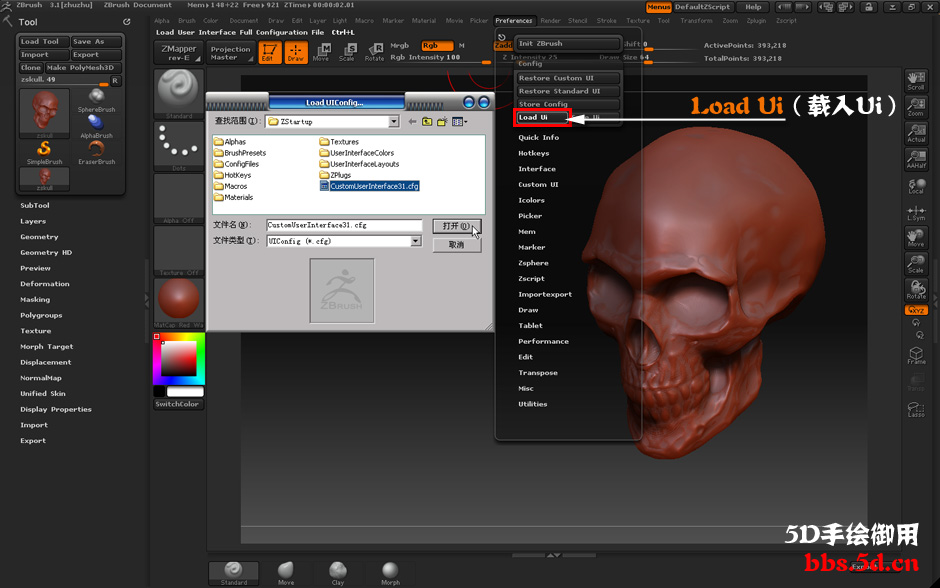The height and width of the screenshot is (588, 940).
Task: Expand the SubTool section
Action: coord(35,206)
